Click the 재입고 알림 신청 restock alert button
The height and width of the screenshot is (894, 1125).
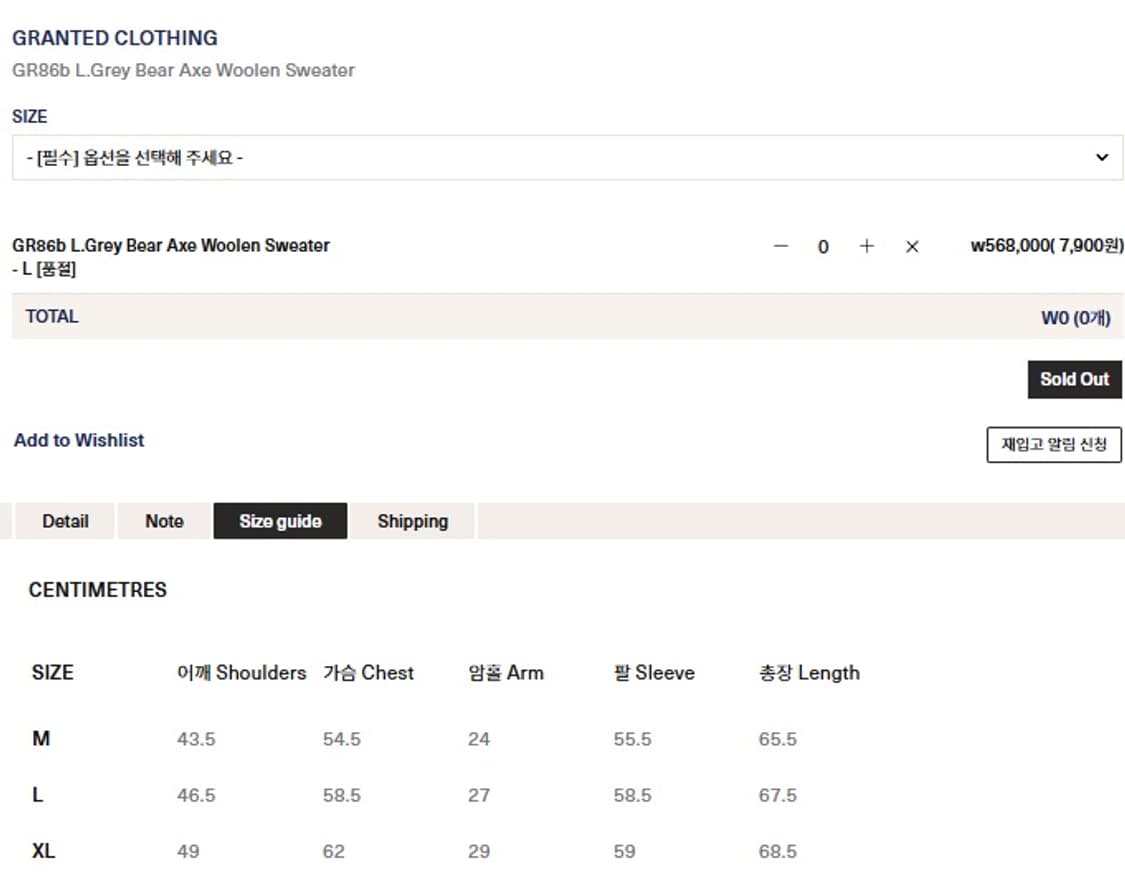coord(1054,445)
